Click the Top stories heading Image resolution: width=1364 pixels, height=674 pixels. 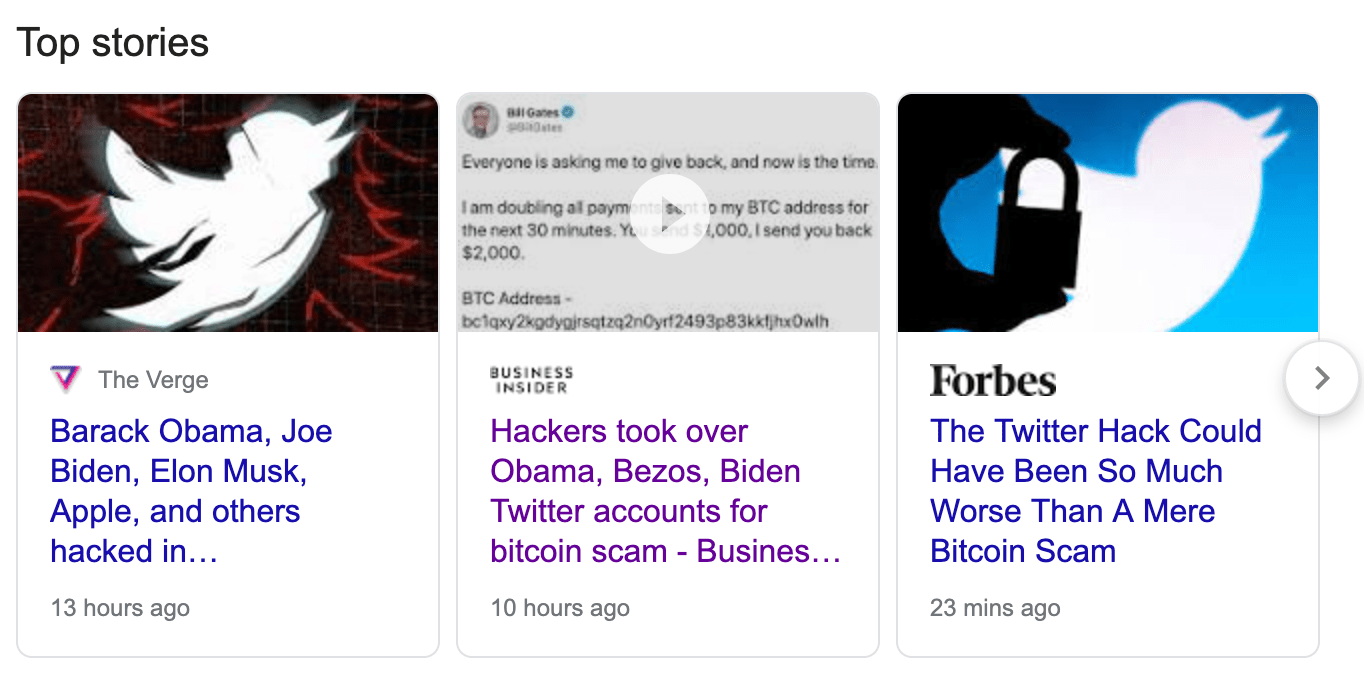click(113, 42)
